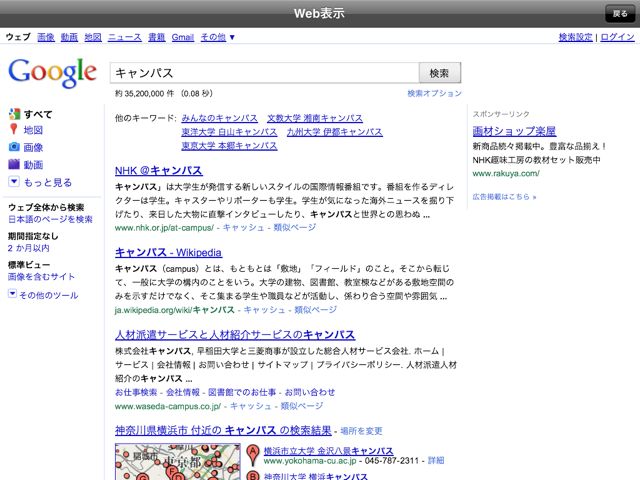
Task: Open cached page of waseda-campus.co.jp result
Action: click(x=251, y=406)
